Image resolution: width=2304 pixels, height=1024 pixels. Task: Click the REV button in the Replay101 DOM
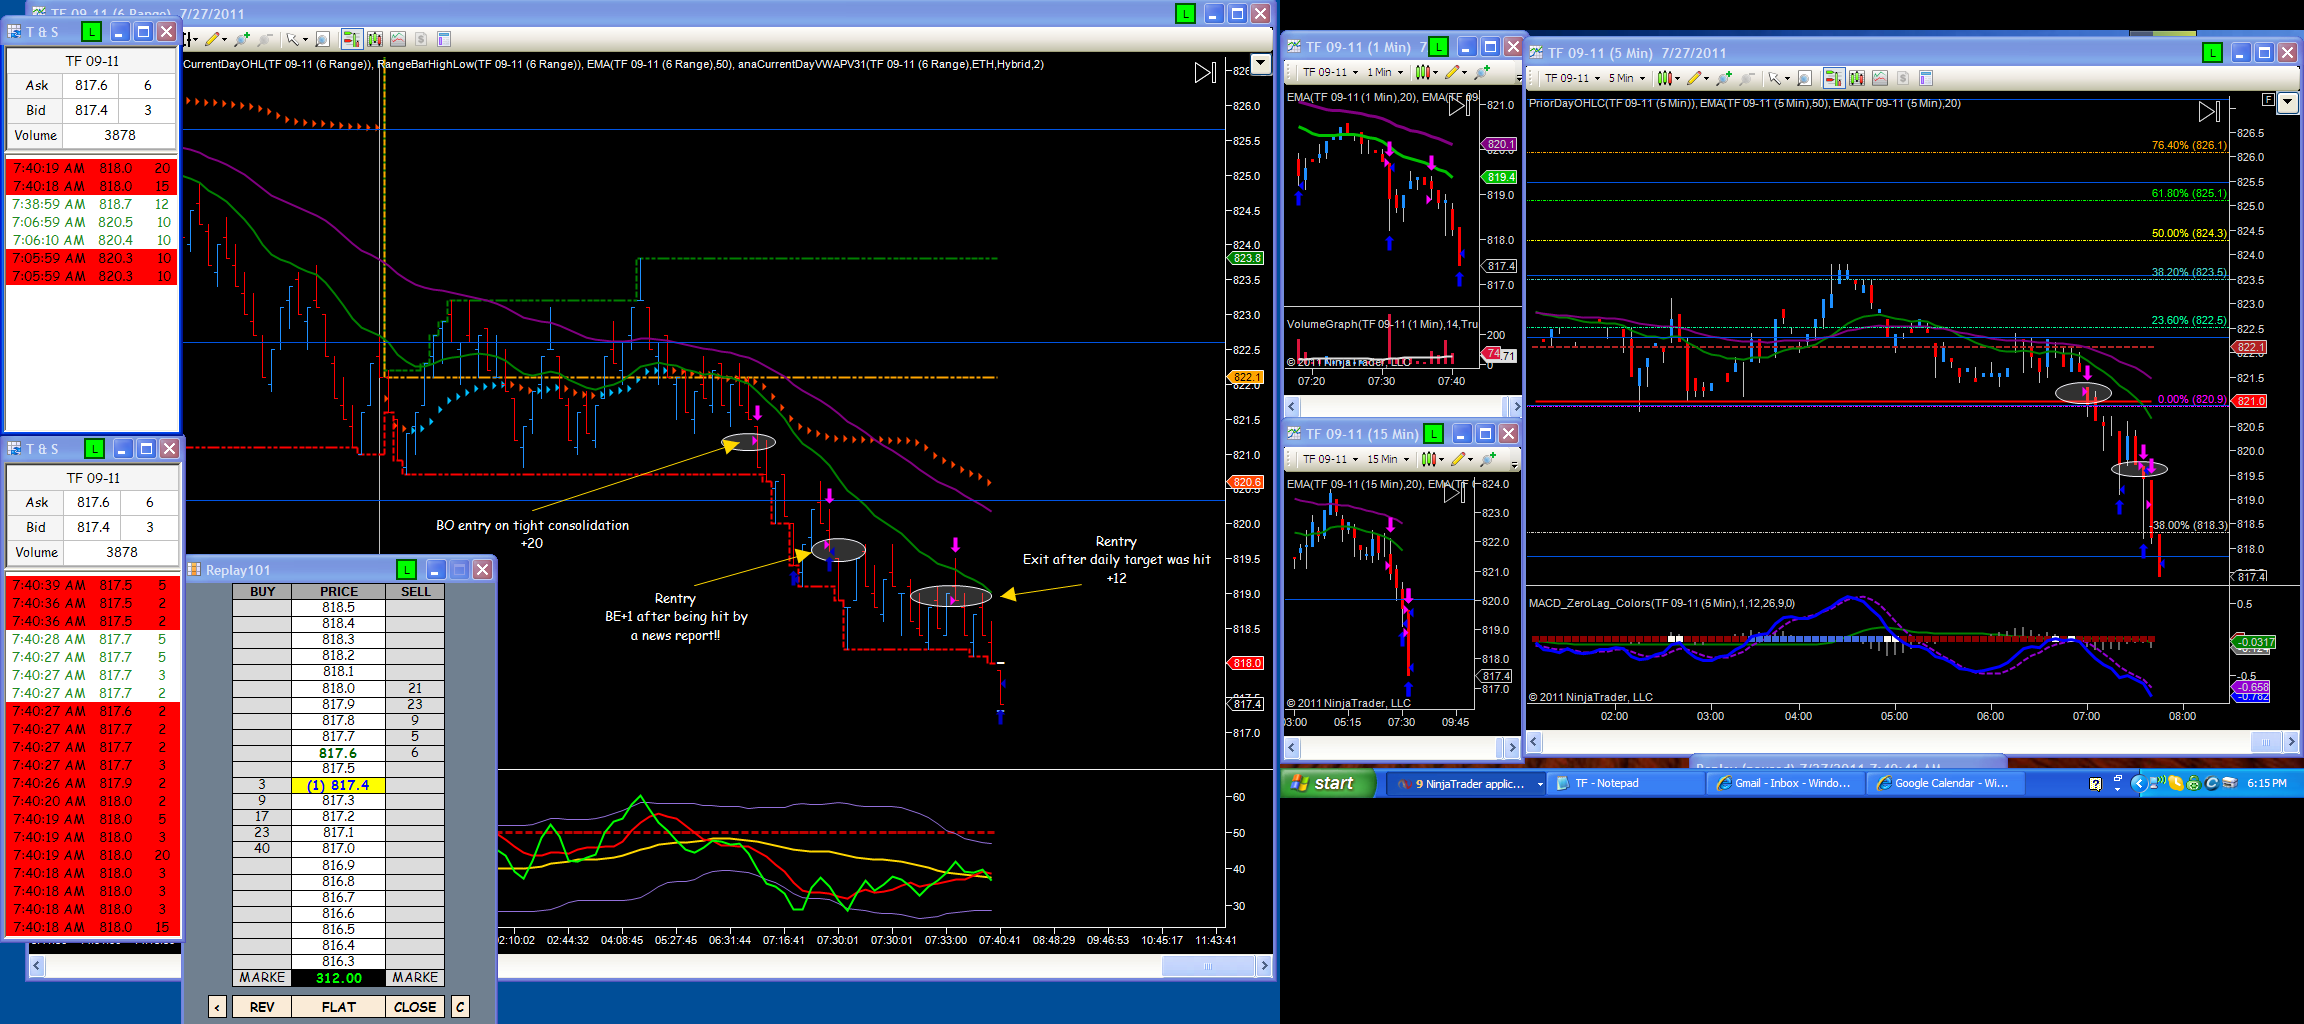click(x=262, y=1007)
